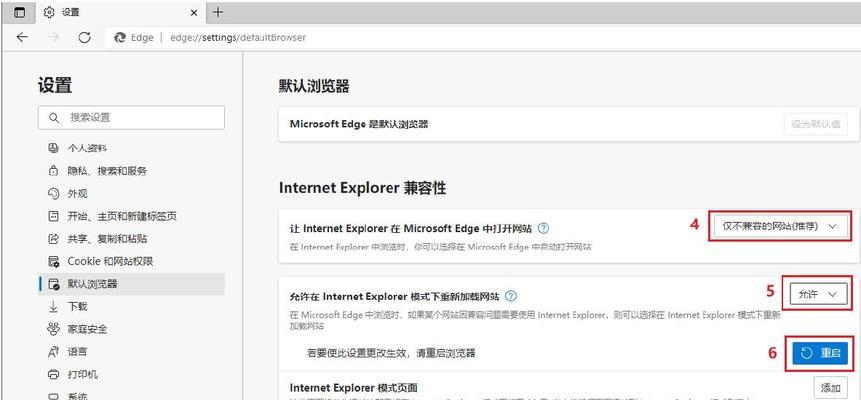The image size is (861, 400).
Task: Click the download arrow icon beside 下载
Action: (x=53, y=307)
